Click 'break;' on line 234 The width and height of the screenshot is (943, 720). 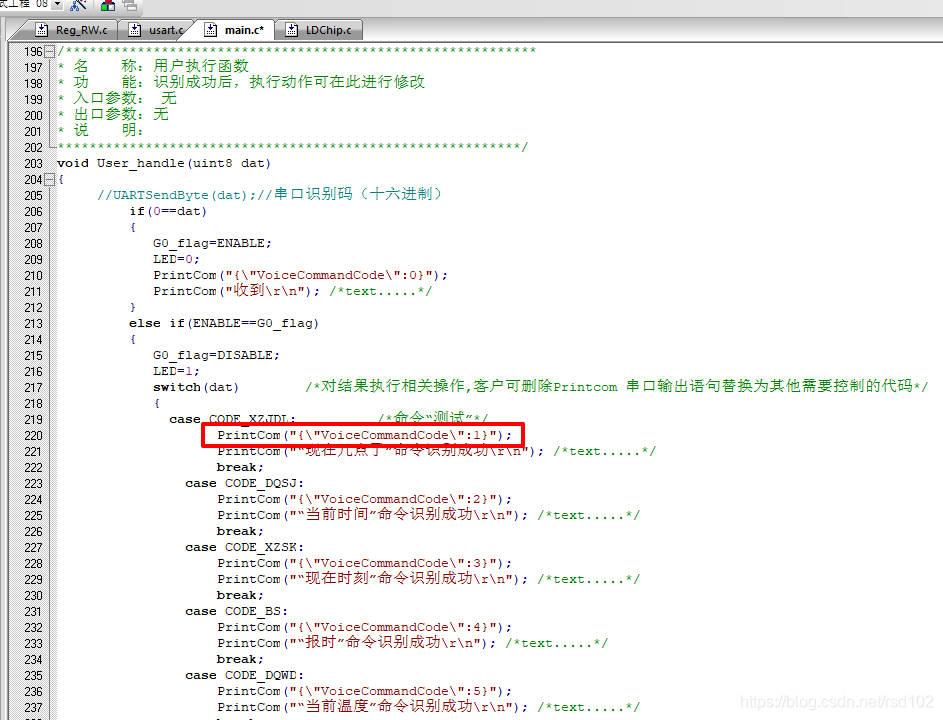(x=240, y=659)
